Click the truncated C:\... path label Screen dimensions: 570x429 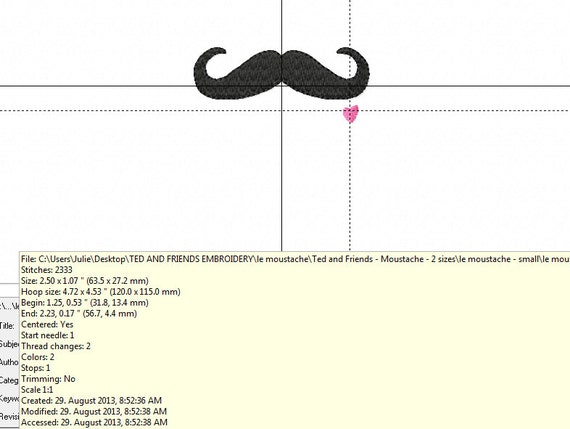click(9, 307)
